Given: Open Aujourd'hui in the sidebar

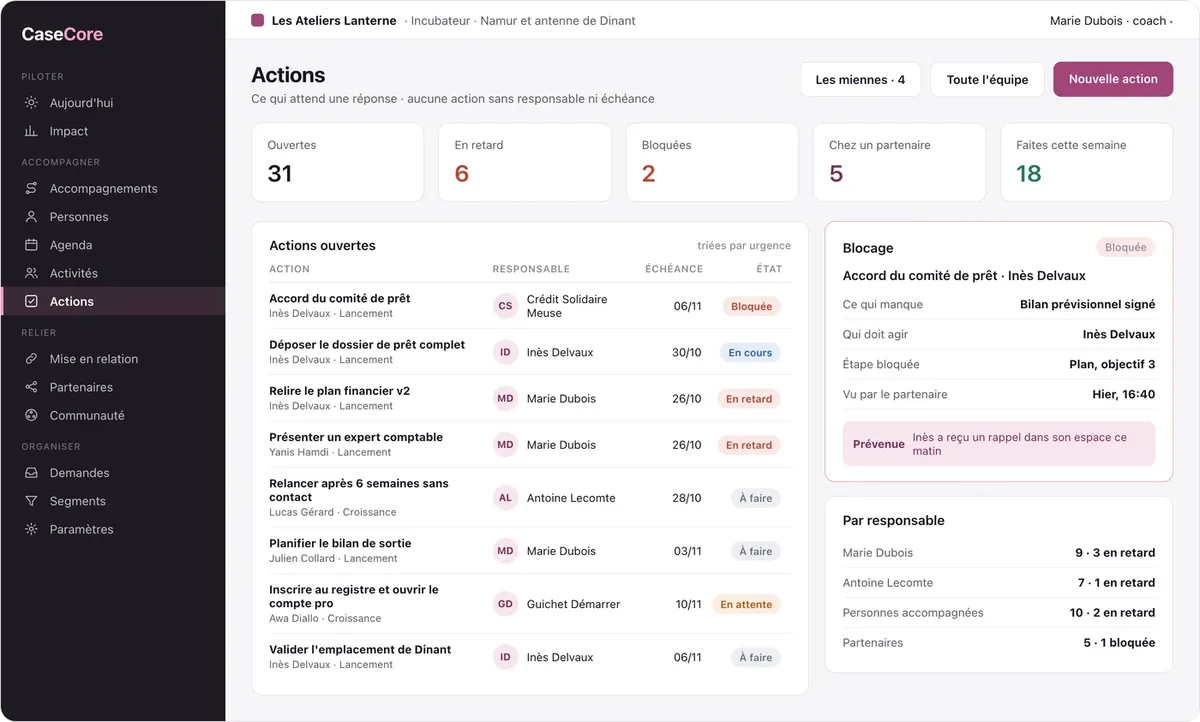Looking at the screenshot, I should point(112,103).
